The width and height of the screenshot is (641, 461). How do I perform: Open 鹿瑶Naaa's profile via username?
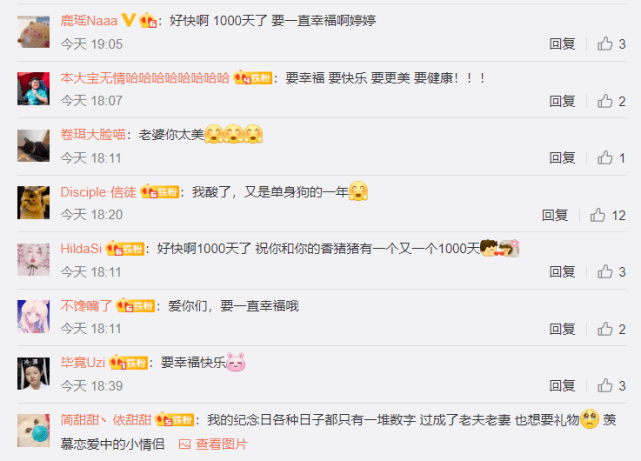pyautogui.click(x=89, y=20)
